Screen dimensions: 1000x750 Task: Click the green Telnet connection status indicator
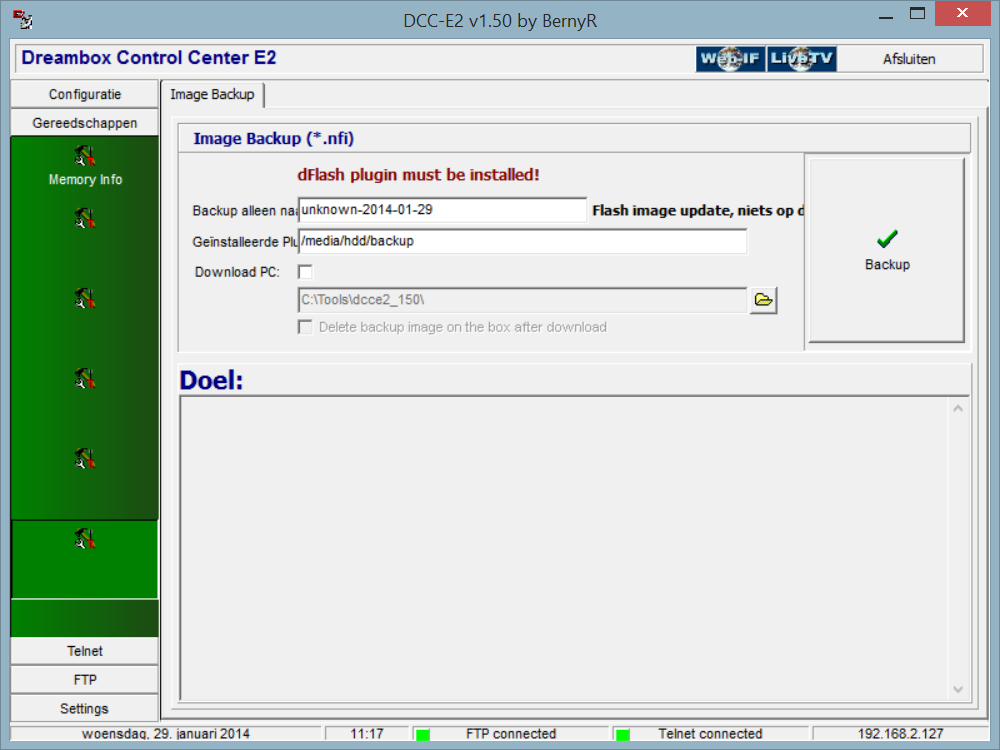623,735
